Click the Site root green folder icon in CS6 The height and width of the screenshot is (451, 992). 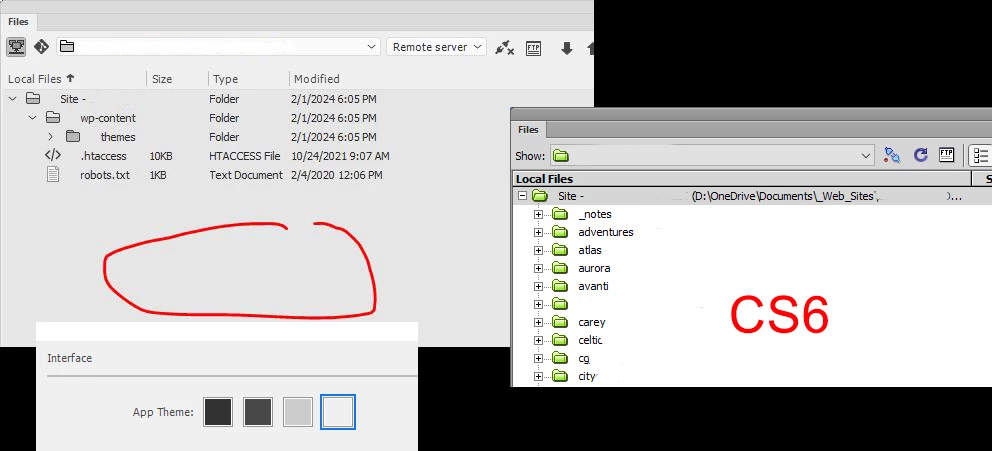coord(540,195)
